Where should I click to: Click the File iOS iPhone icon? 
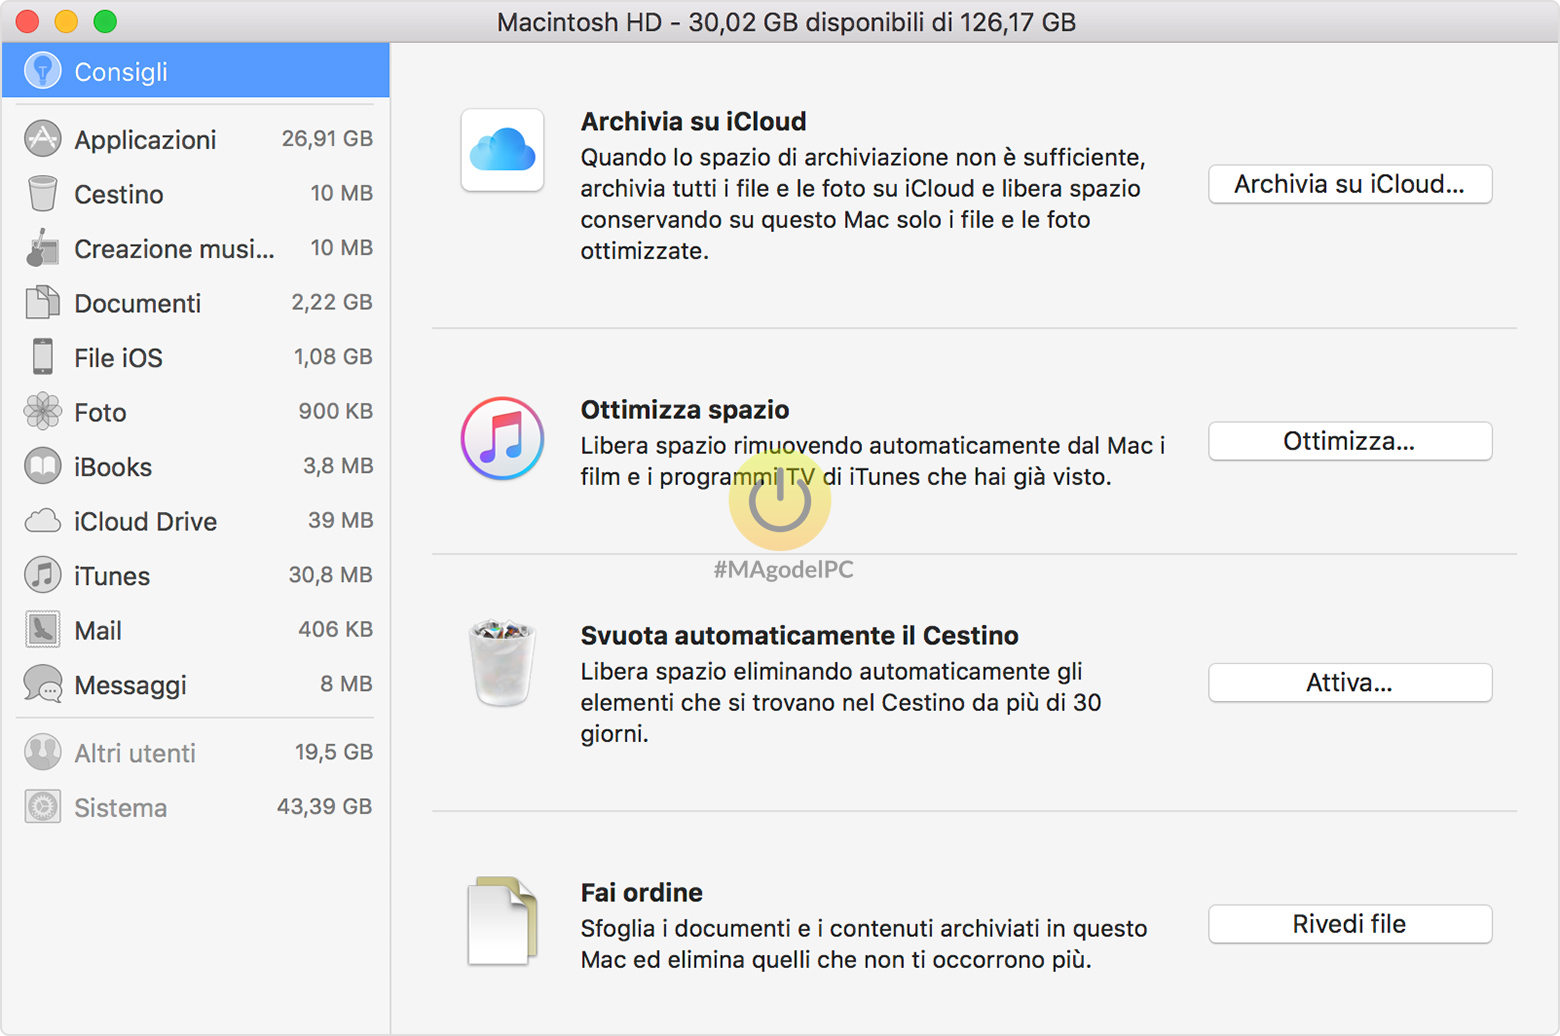click(x=42, y=357)
